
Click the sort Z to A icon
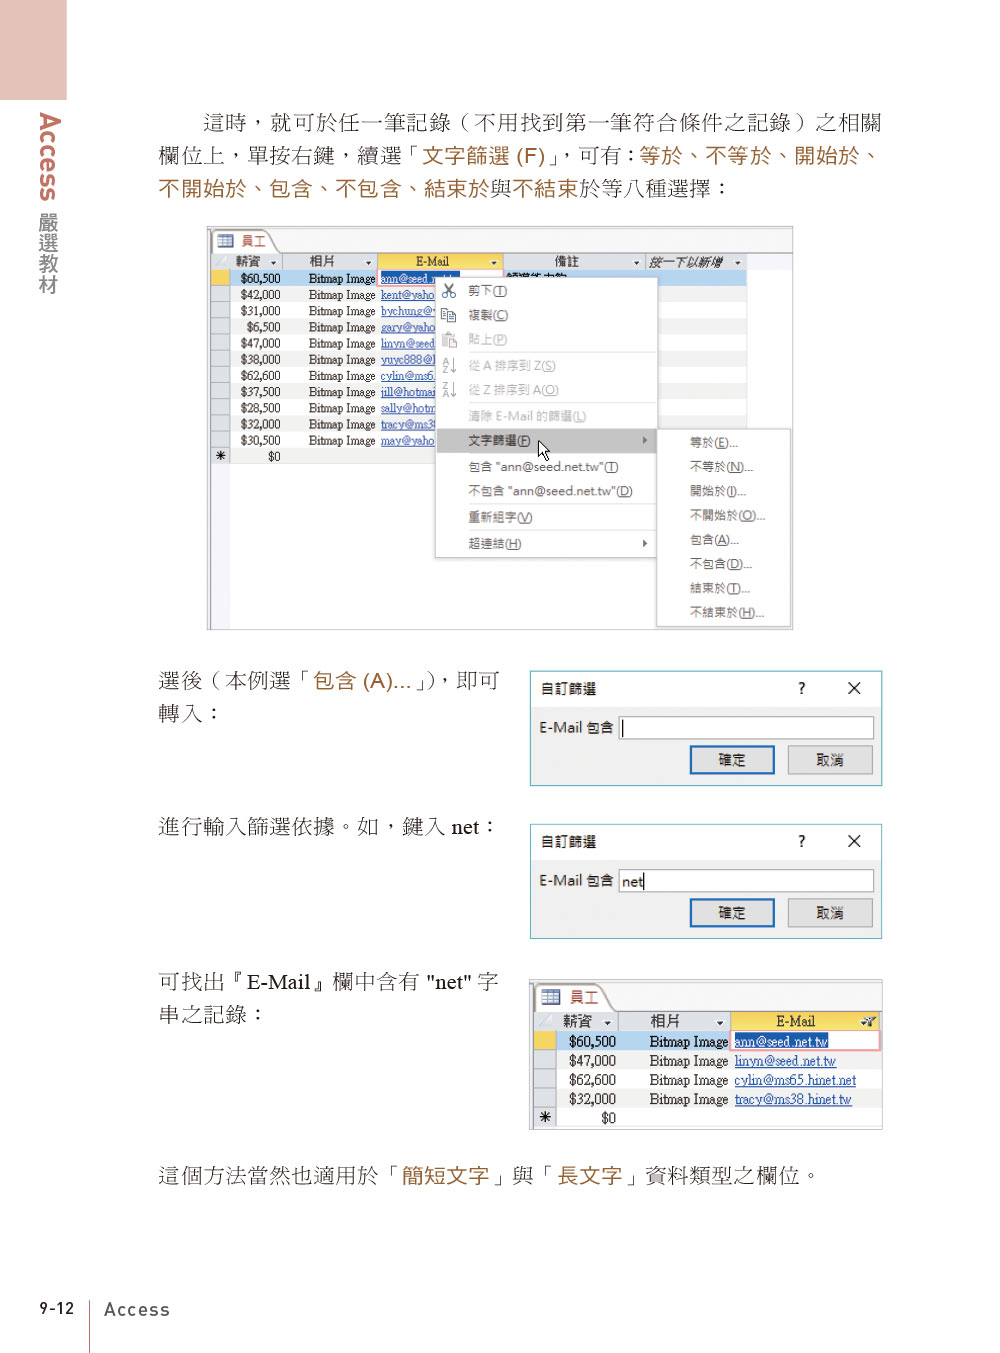click(x=449, y=390)
